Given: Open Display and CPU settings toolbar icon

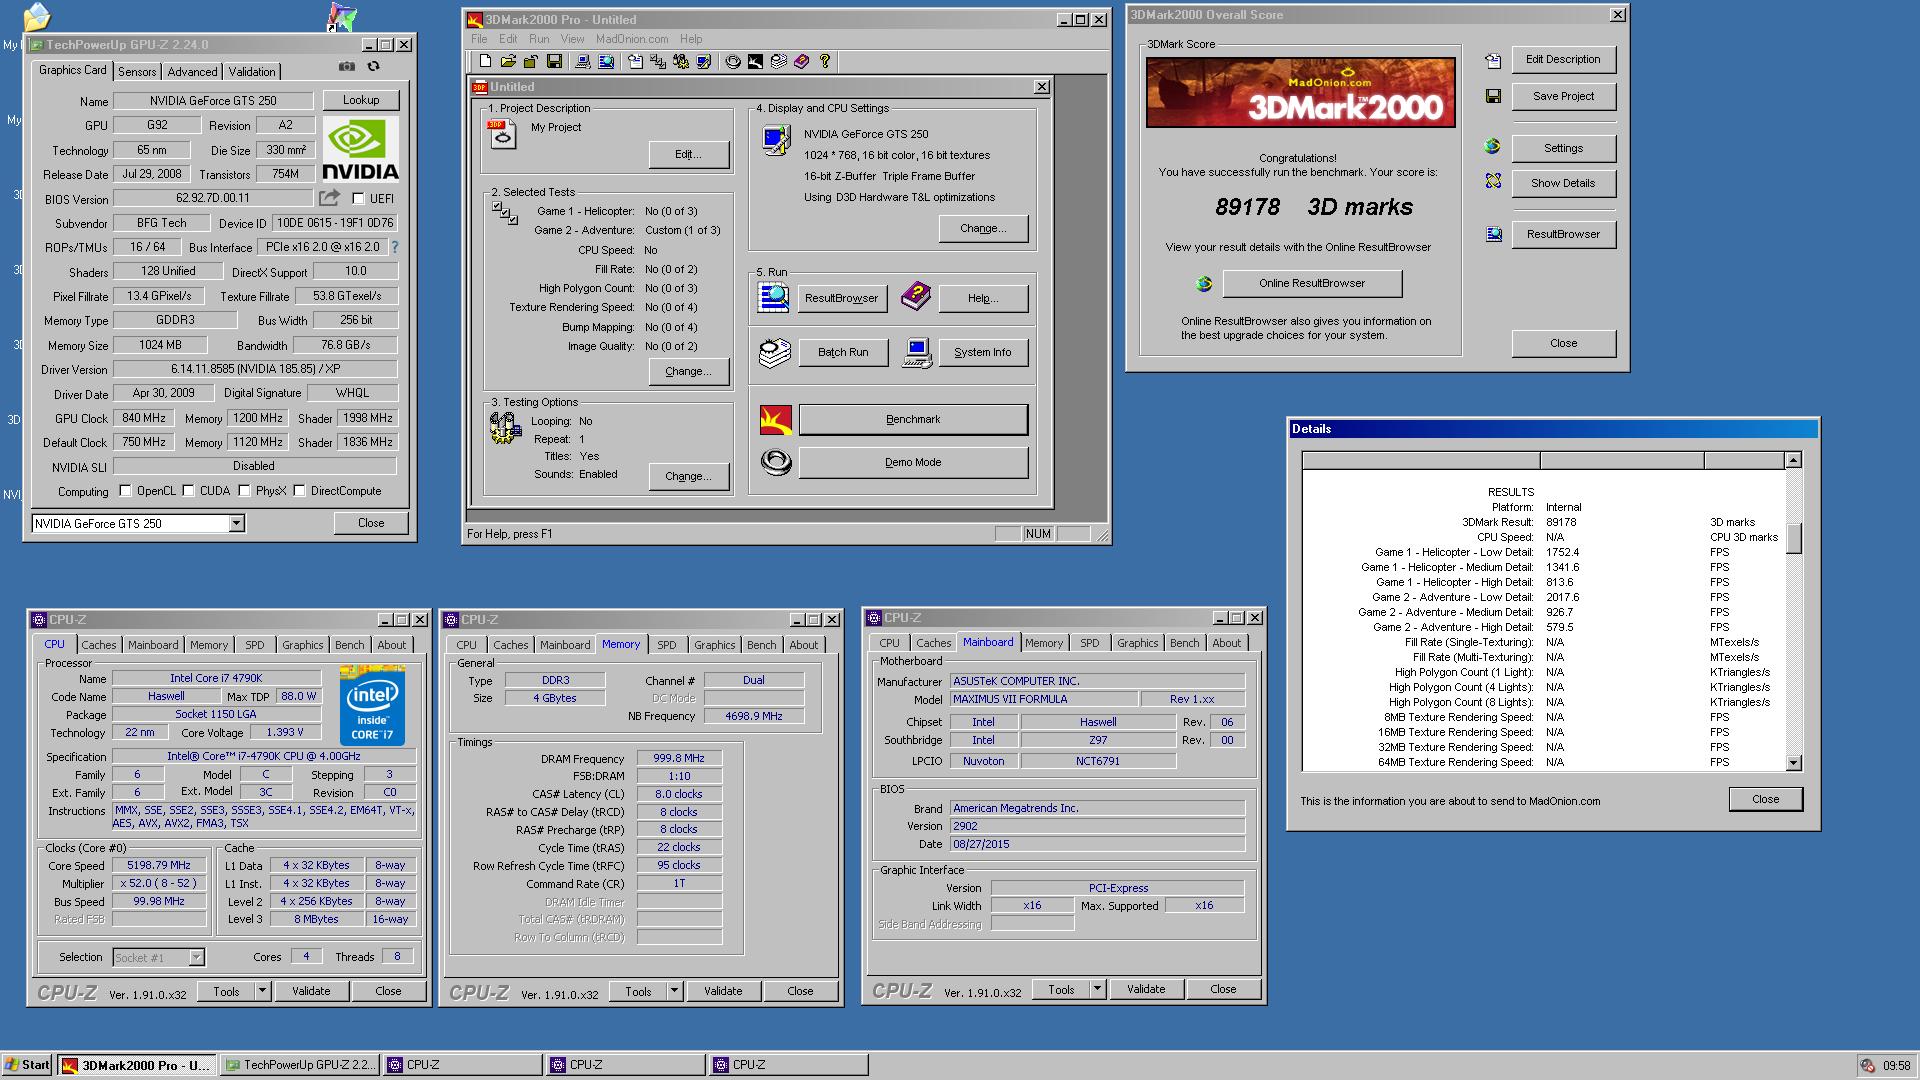Looking at the screenshot, I should click(704, 62).
